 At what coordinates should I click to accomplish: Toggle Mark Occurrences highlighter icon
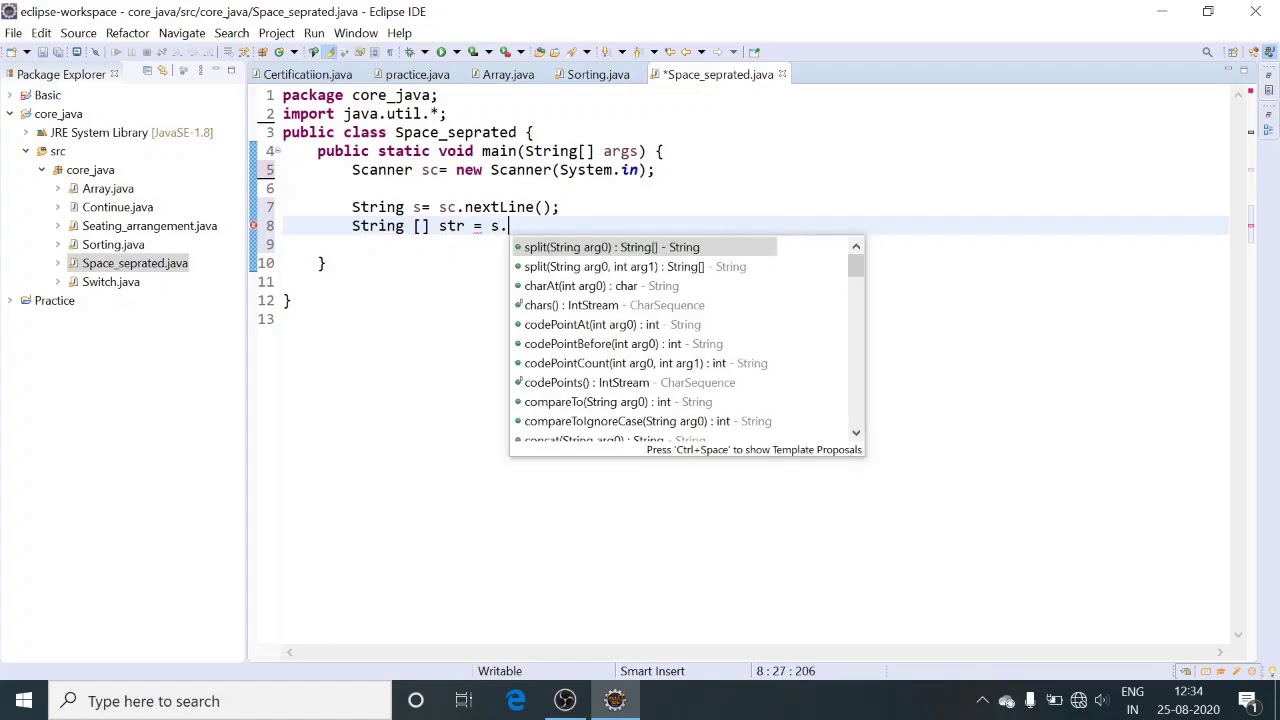coord(330,52)
